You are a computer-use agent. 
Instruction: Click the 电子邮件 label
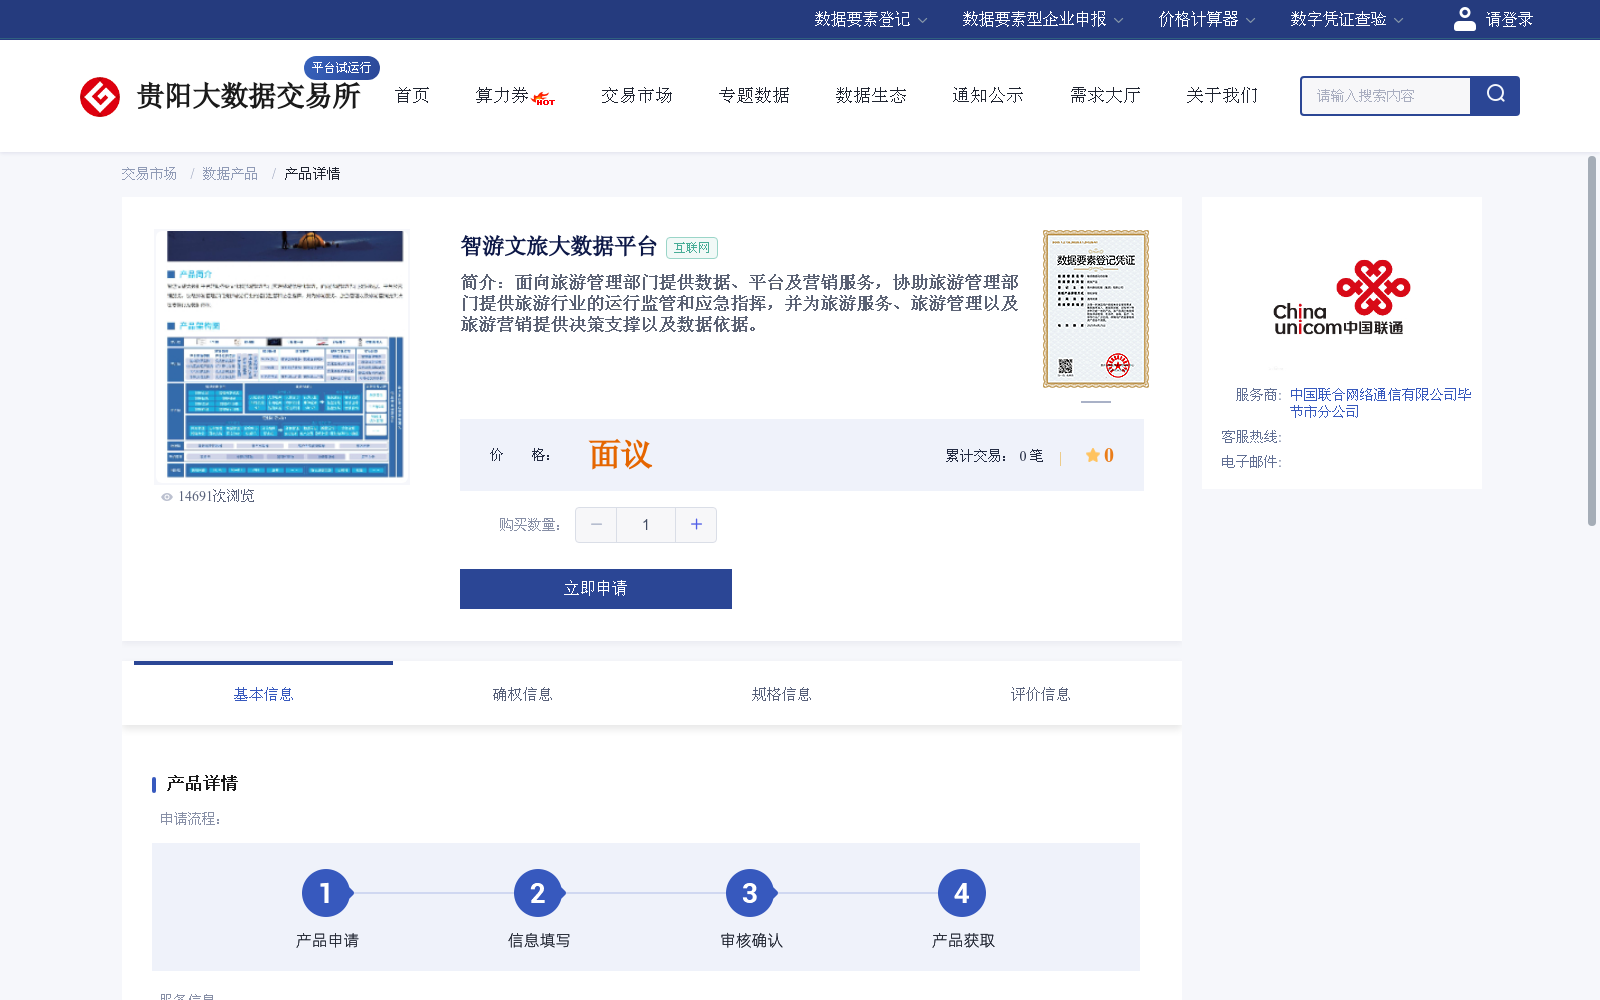pyautogui.click(x=1251, y=462)
